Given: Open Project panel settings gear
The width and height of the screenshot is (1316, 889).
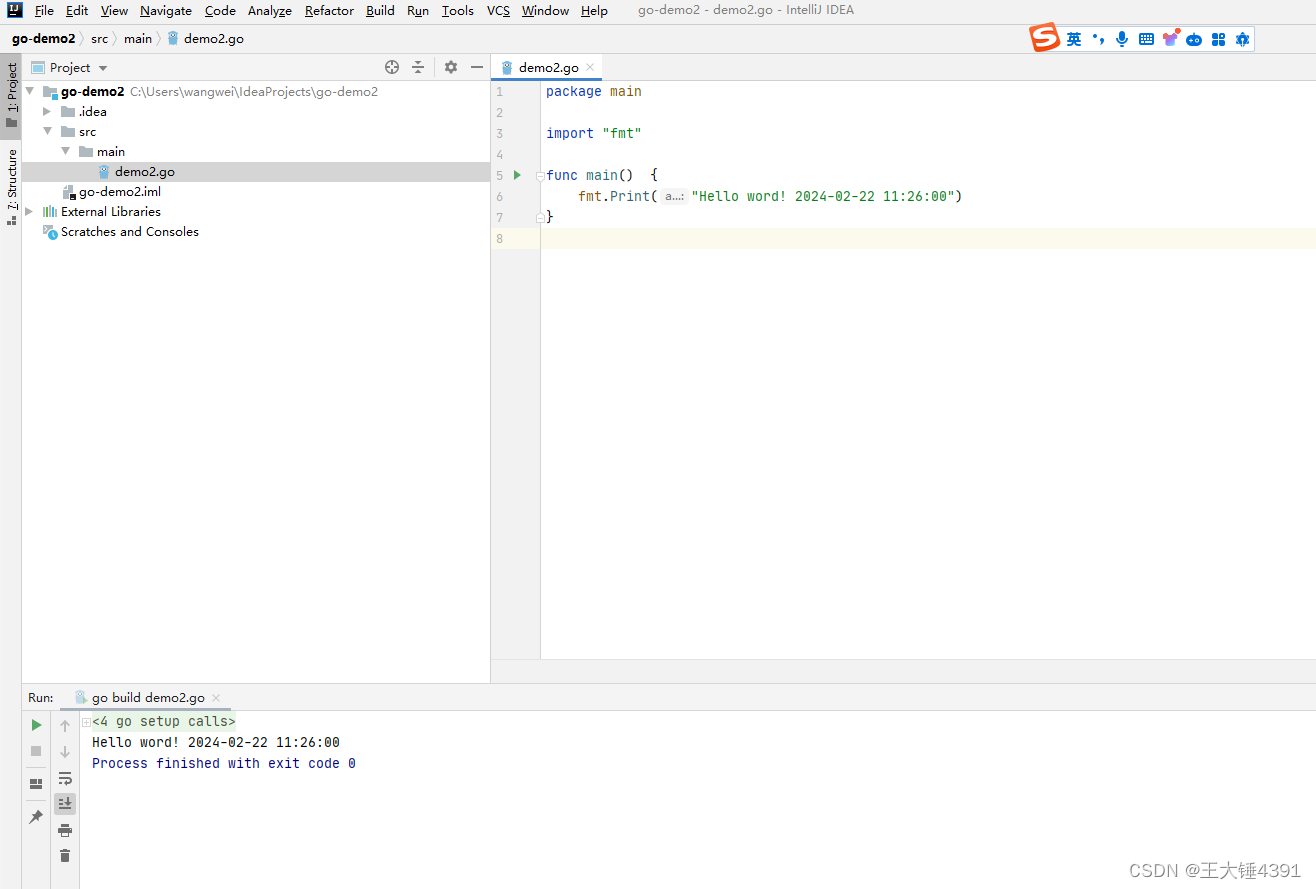Looking at the screenshot, I should [450, 67].
